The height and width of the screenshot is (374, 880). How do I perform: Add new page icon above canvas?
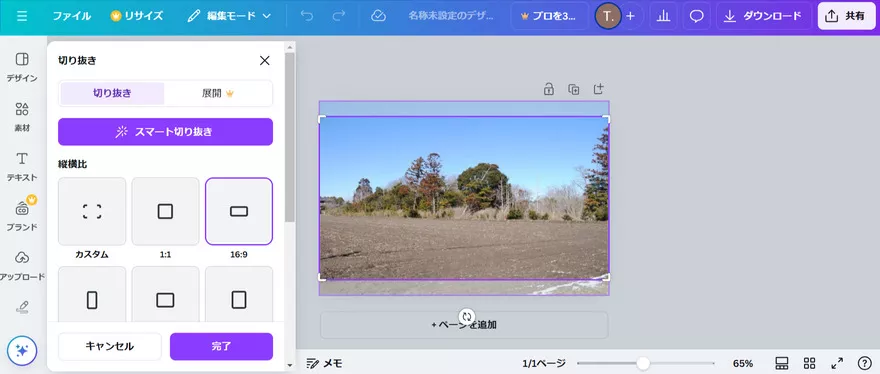pos(598,89)
